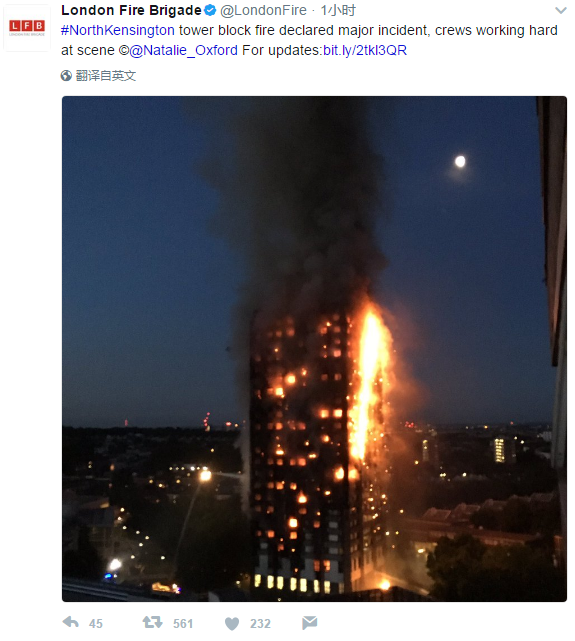Expand the tweet options chevron
Viewport: 575px width, 641px height.
pos(561,11)
